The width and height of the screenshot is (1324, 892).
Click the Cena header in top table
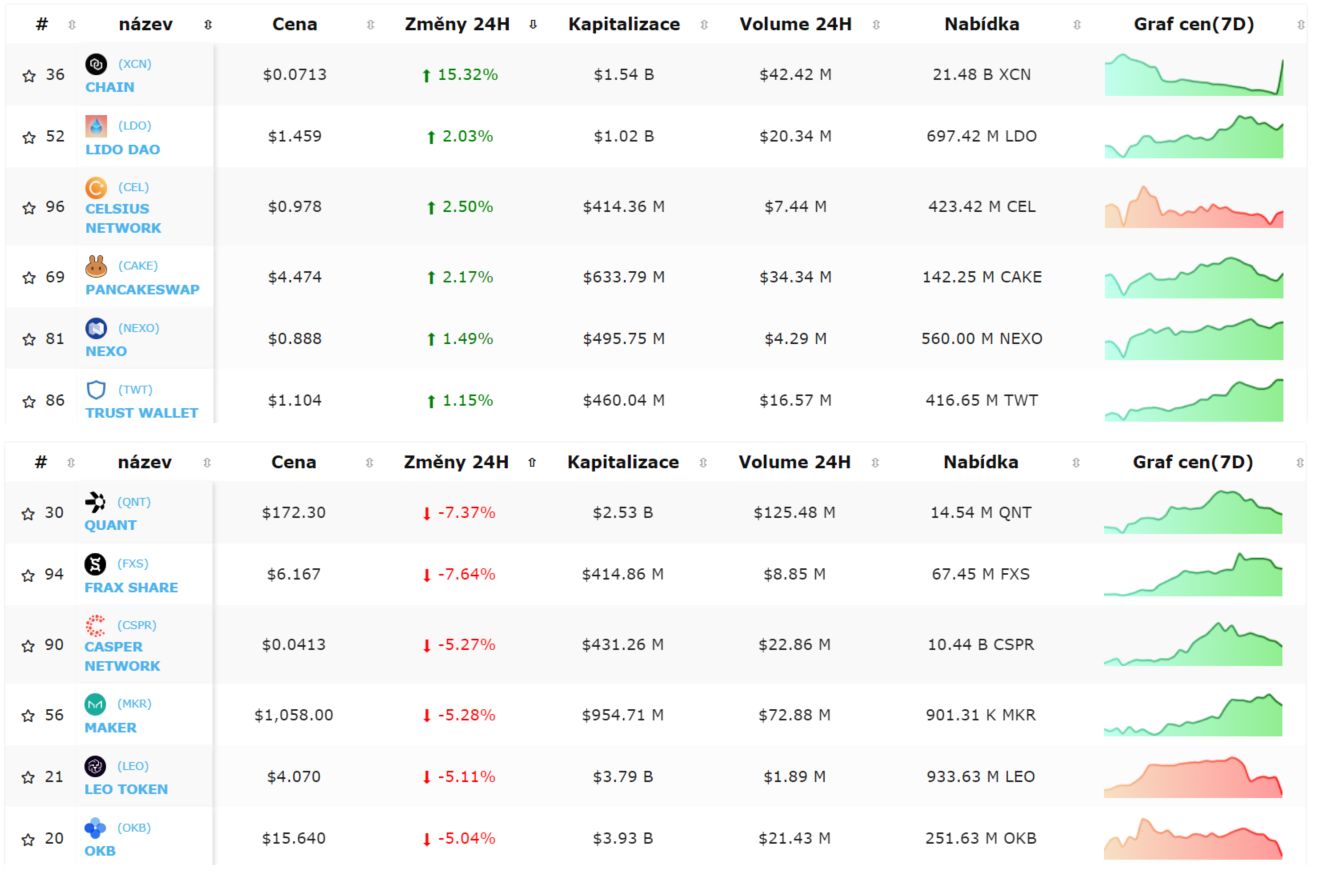[295, 24]
